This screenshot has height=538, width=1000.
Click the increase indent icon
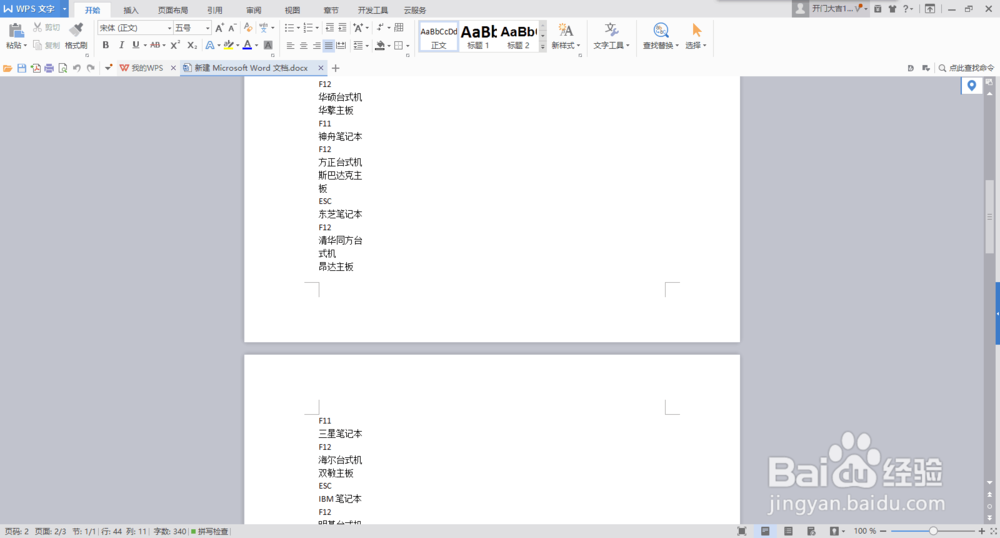(x=342, y=27)
